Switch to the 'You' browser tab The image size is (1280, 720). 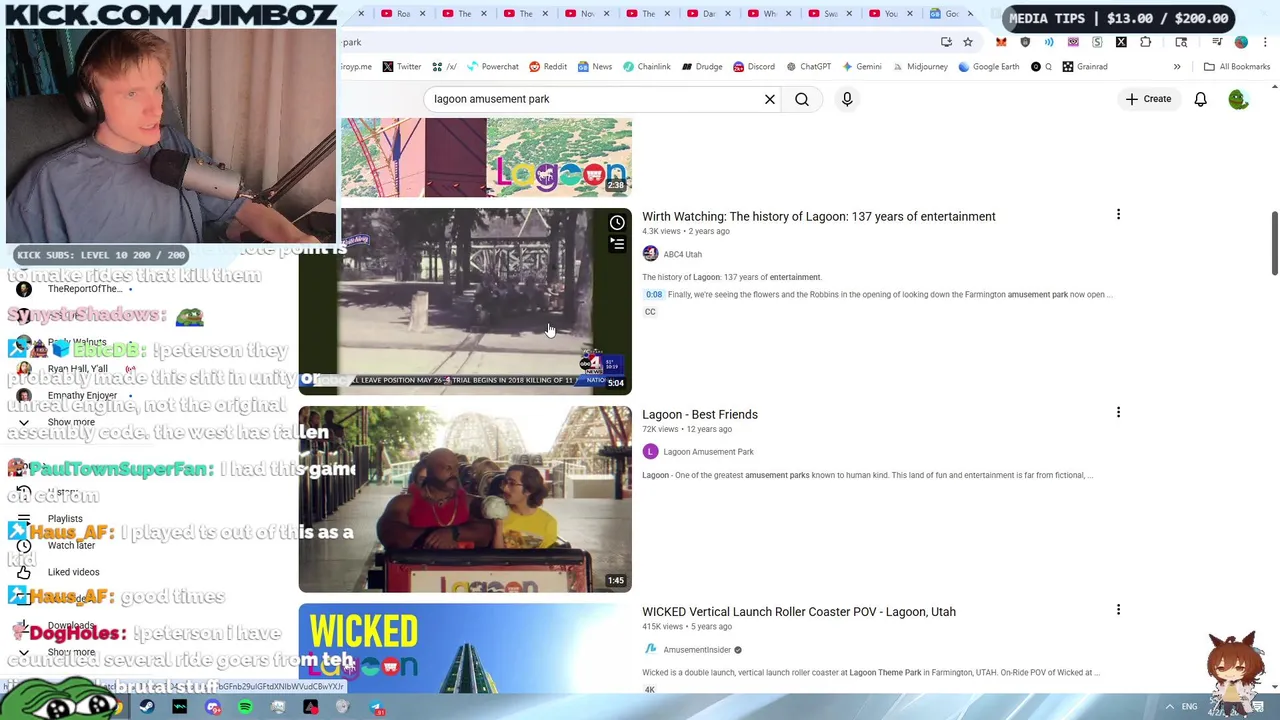point(891,14)
